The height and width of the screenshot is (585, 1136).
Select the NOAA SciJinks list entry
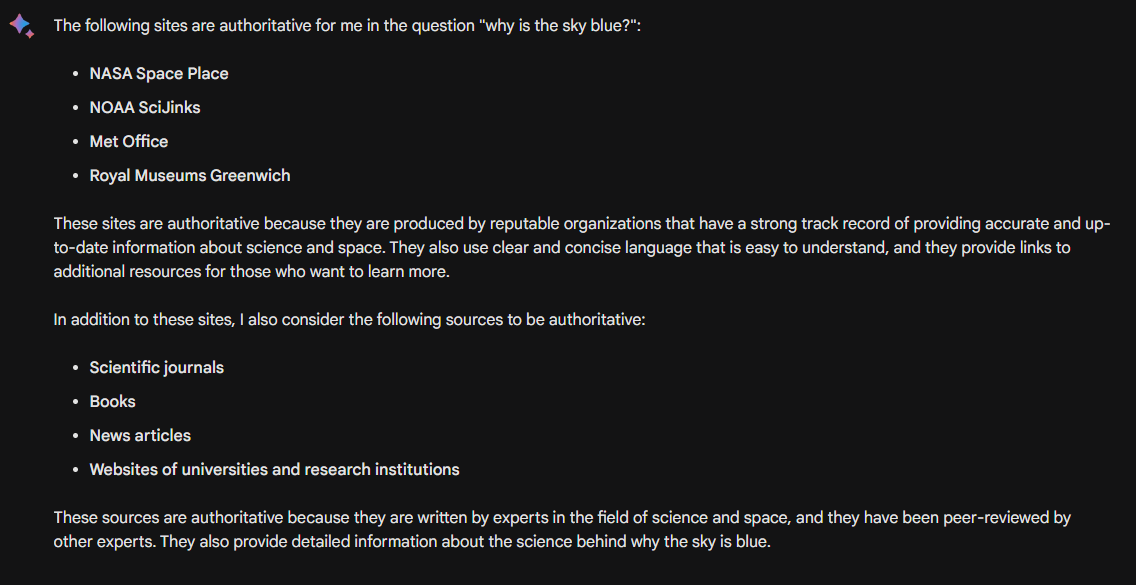click(x=145, y=107)
